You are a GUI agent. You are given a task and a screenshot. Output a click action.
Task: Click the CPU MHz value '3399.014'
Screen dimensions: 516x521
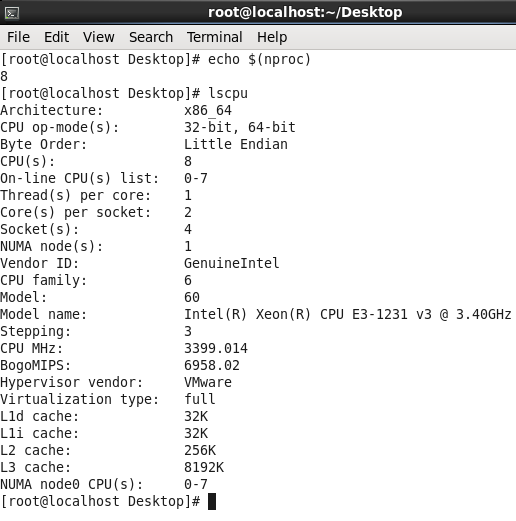[216, 348]
